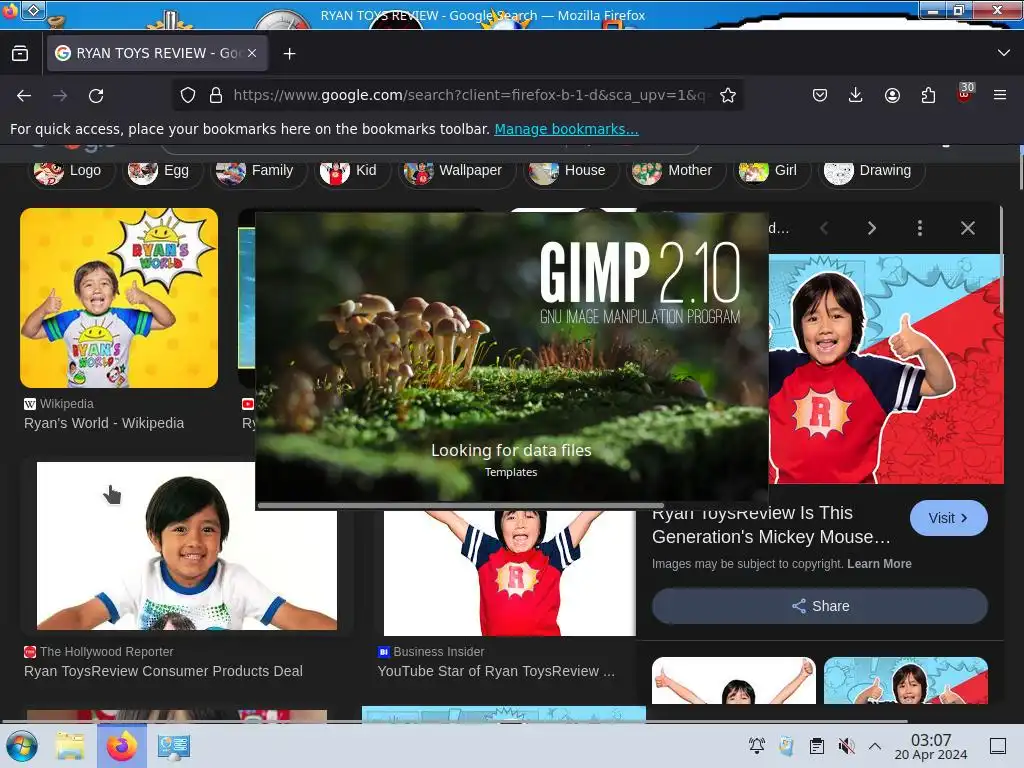Image resolution: width=1024 pixels, height=768 pixels.
Task: Expand hidden system tray icons arrow
Action: pyautogui.click(x=875, y=746)
